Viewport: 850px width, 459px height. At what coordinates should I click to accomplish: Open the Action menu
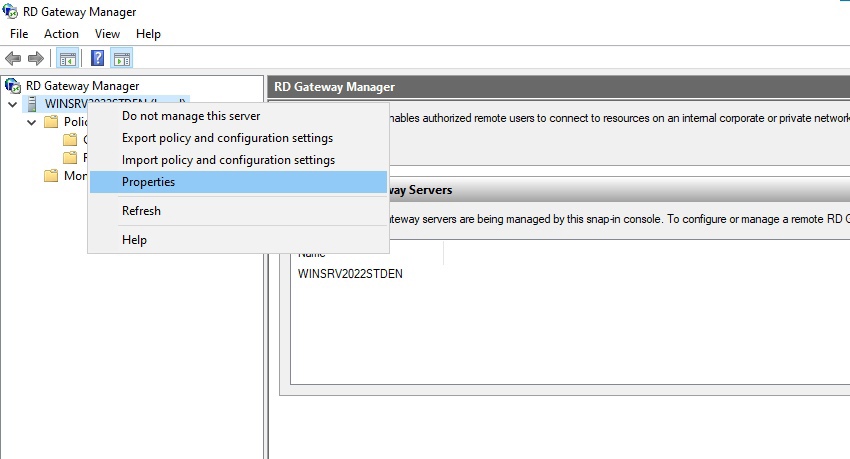(61, 34)
